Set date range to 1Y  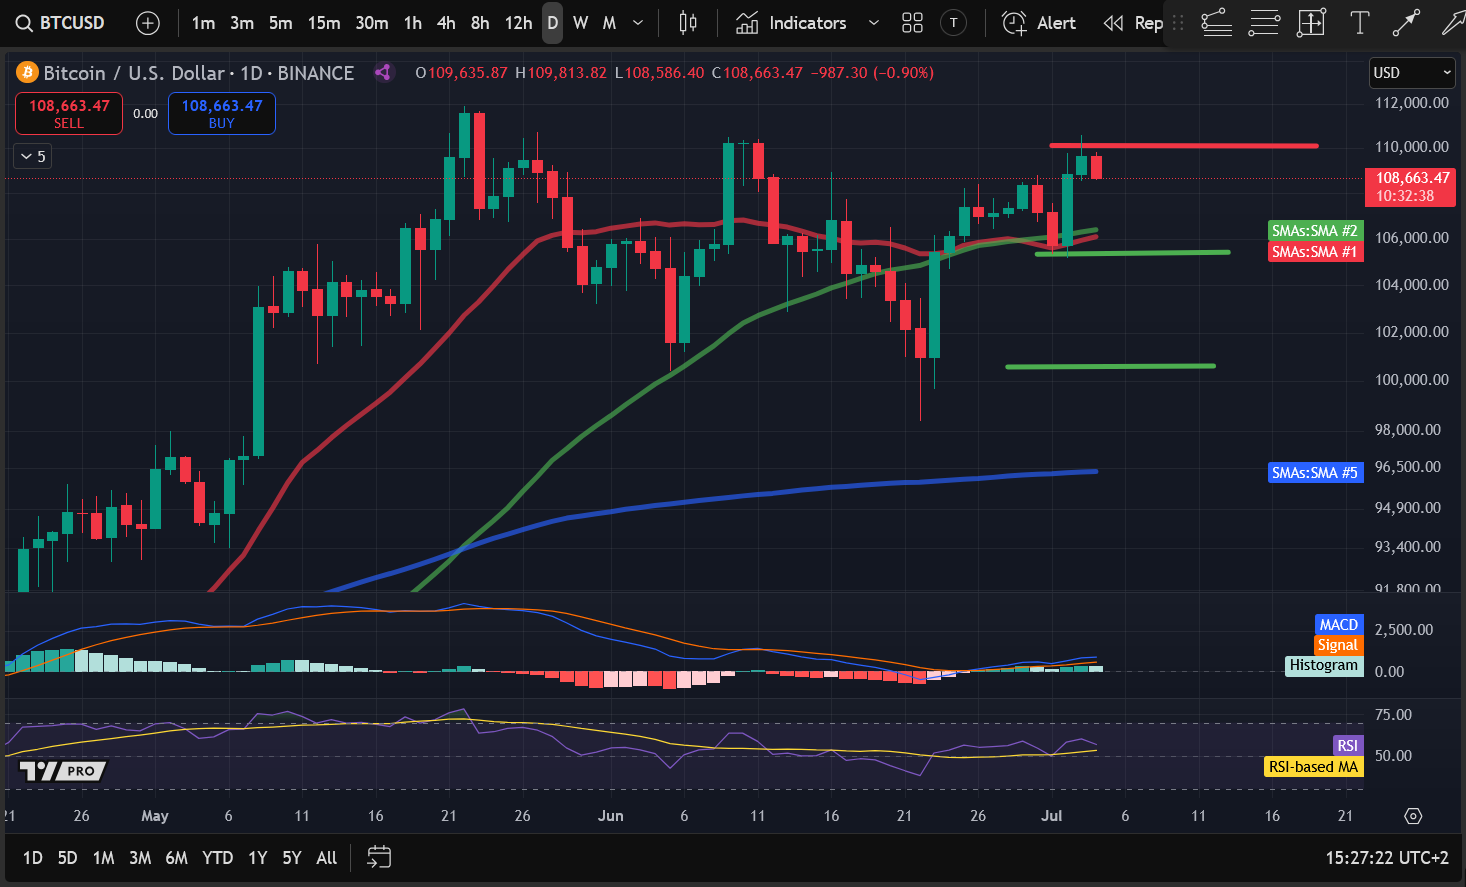pos(258,858)
